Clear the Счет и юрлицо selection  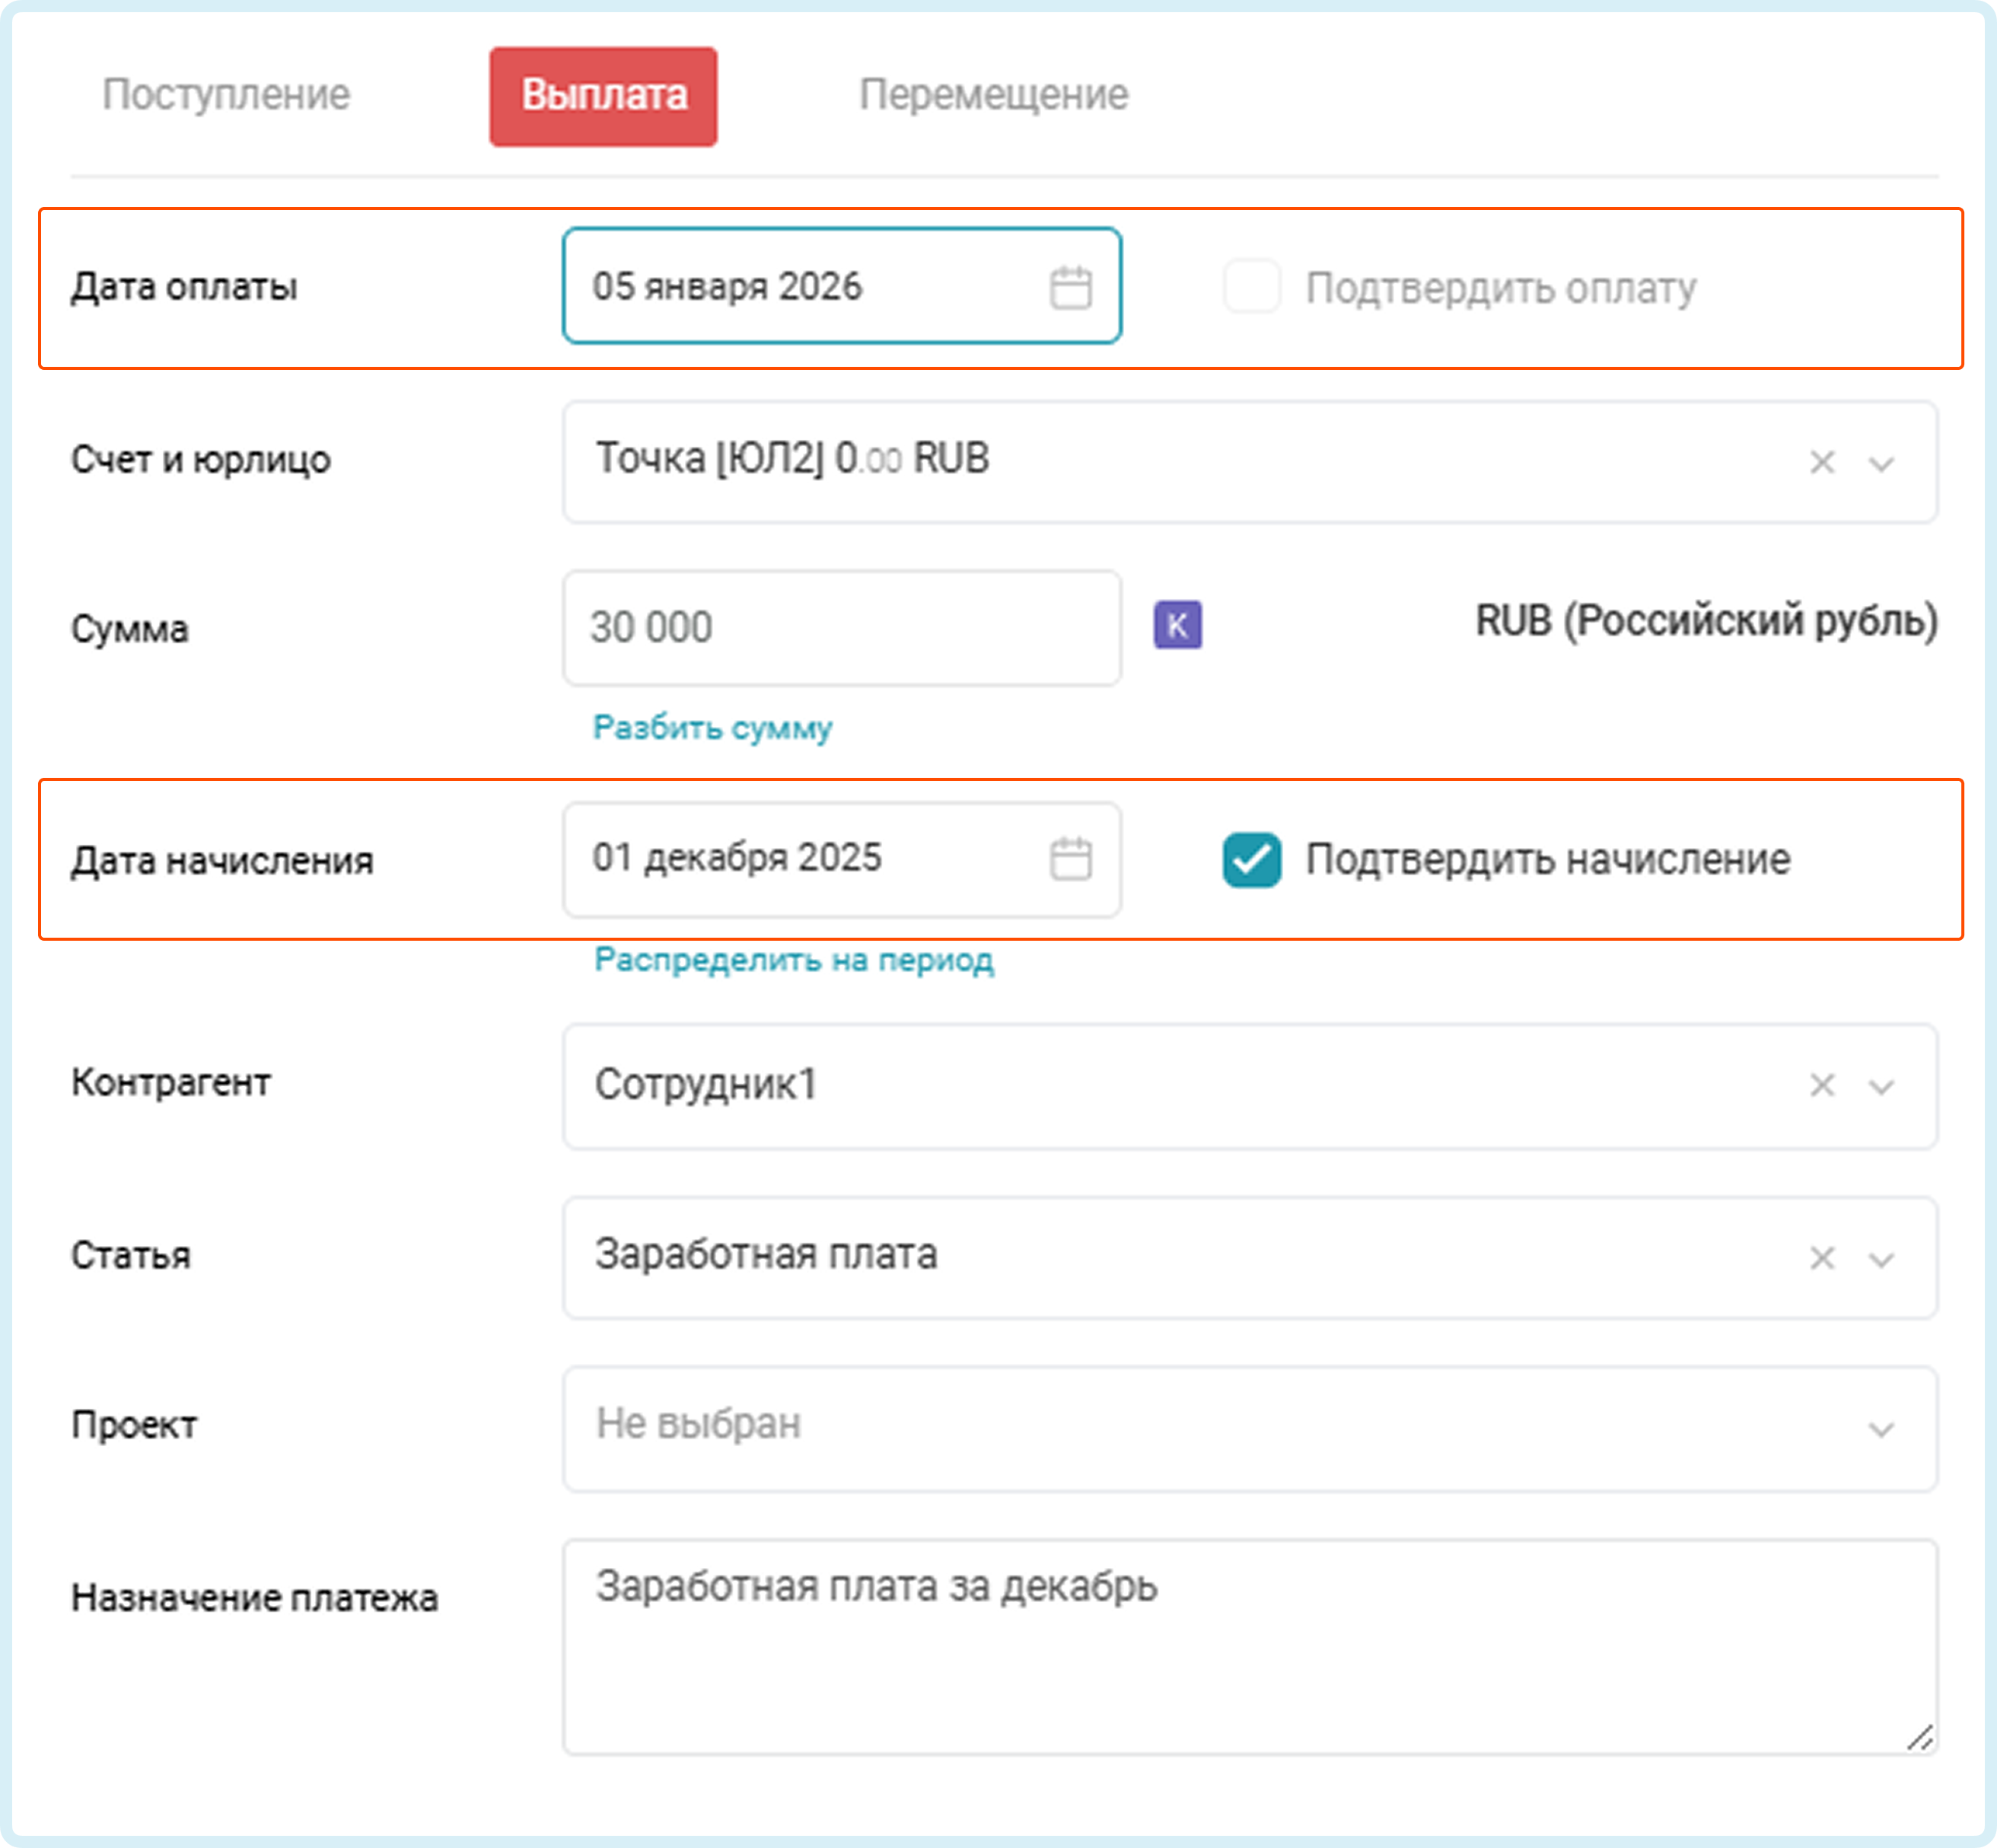(1822, 462)
